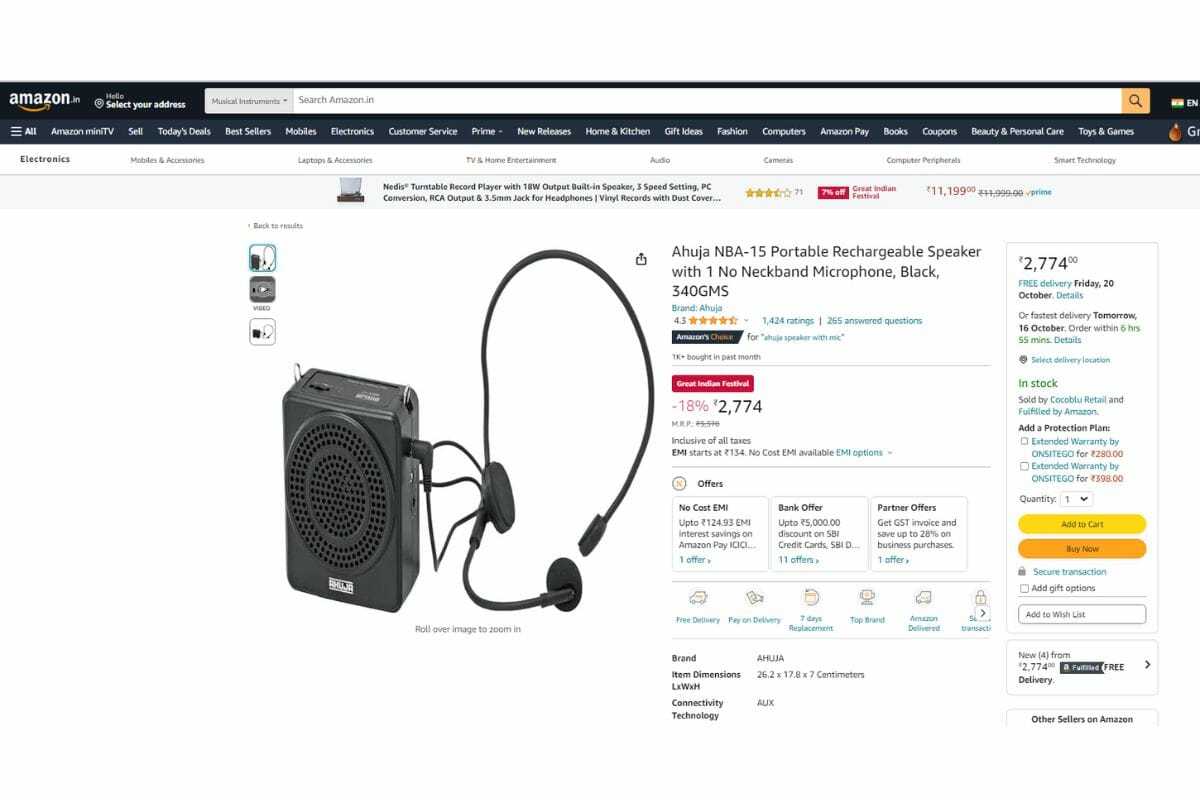
Task: Open the All hamburger menu
Action: pyautogui.click(x=23, y=131)
